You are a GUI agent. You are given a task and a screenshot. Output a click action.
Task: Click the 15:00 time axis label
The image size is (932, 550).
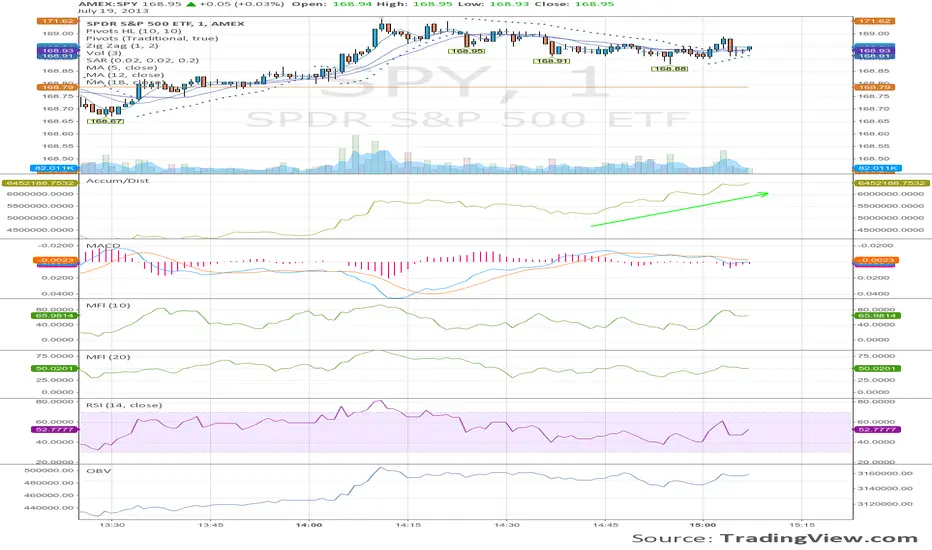[x=703, y=525]
